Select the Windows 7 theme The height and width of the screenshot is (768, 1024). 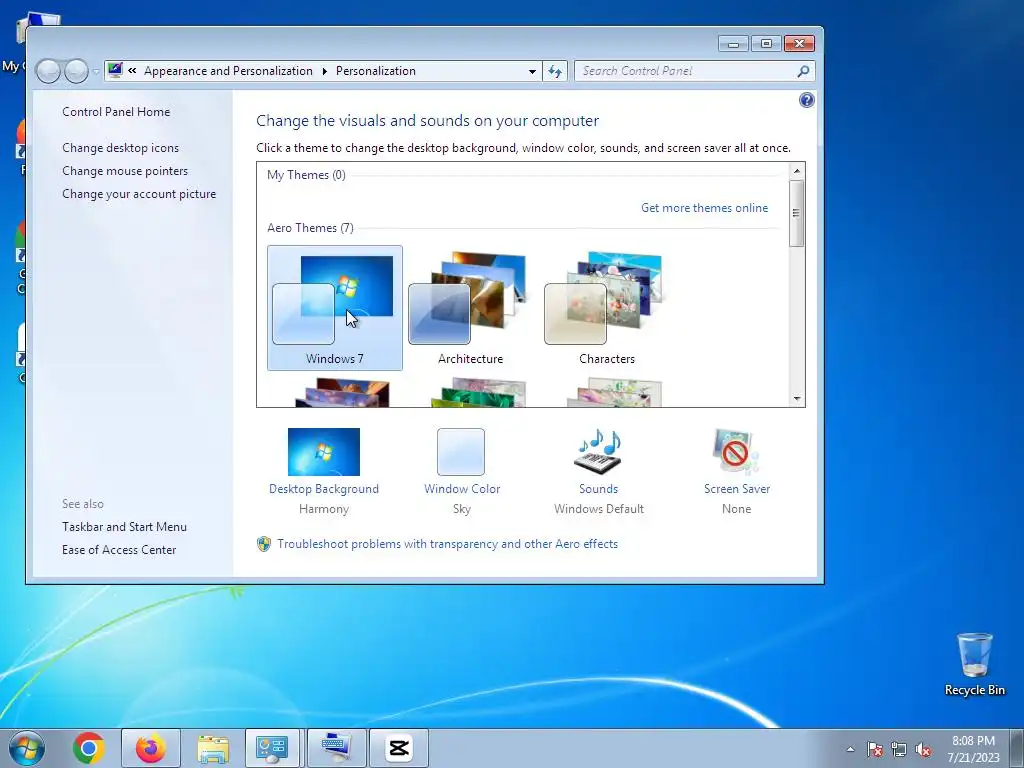334,308
